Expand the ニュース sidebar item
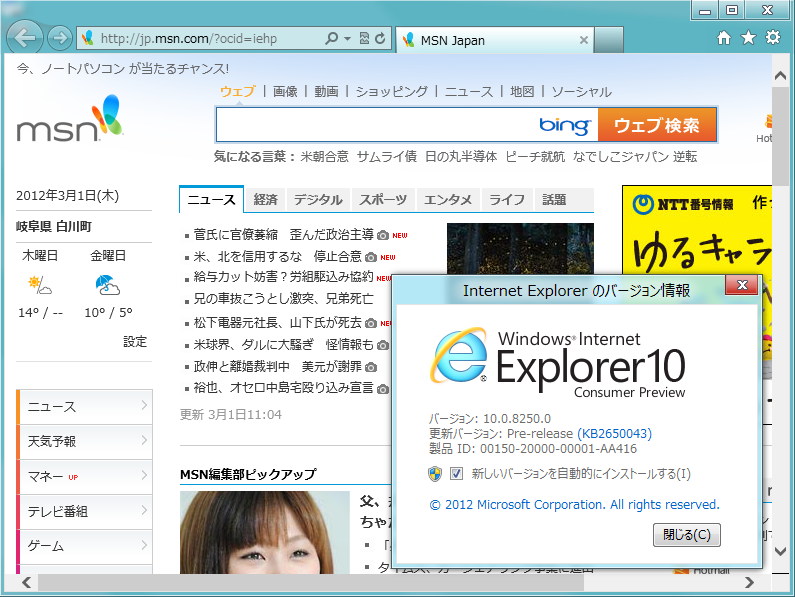The height and width of the screenshot is (597, 795). point(85,406)
